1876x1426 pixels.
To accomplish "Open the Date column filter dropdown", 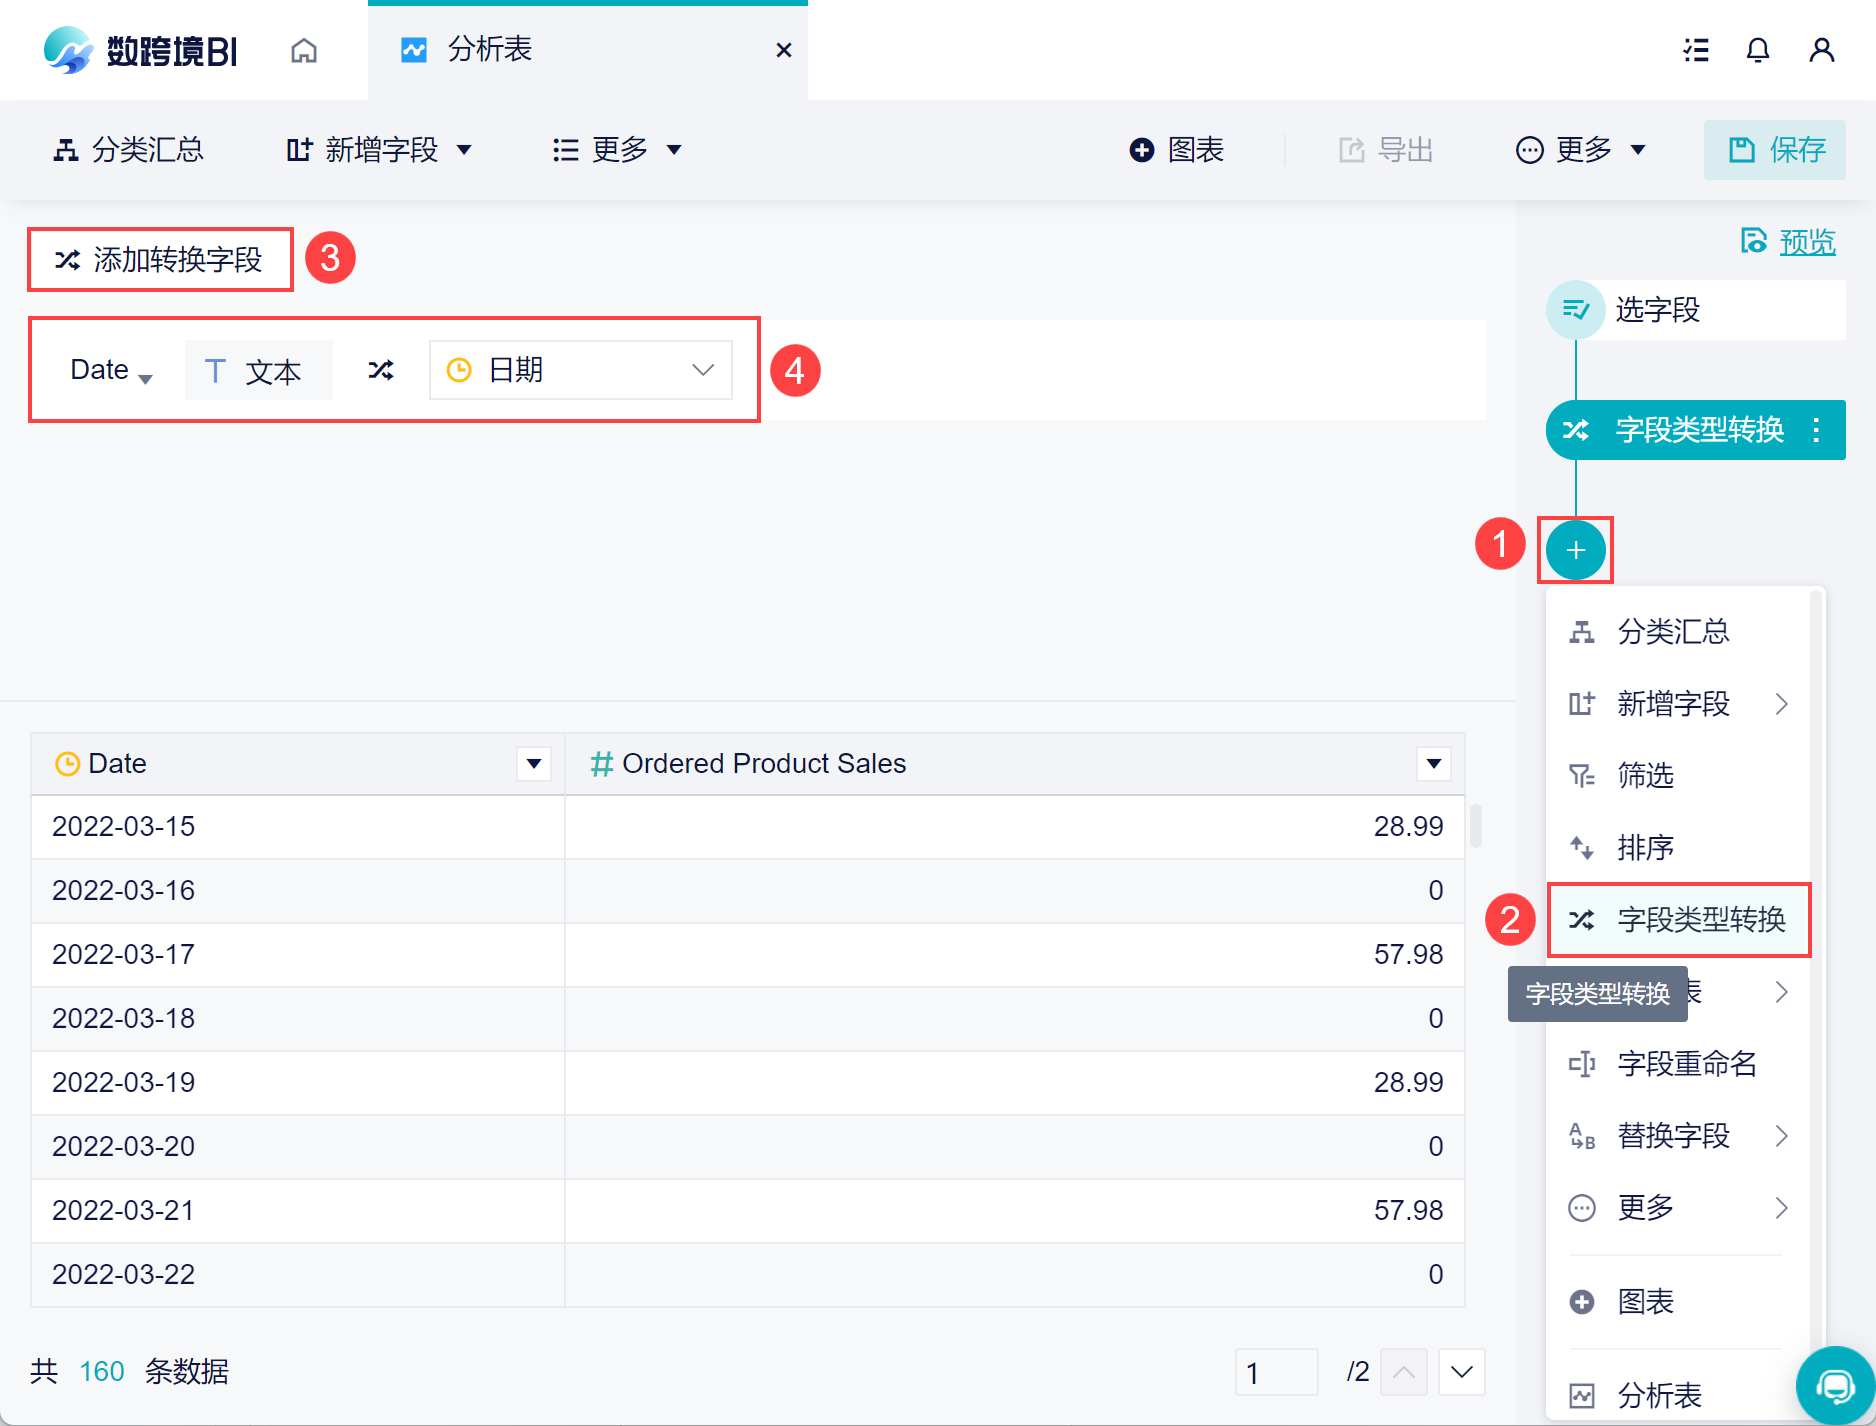I will coord(534,764).
